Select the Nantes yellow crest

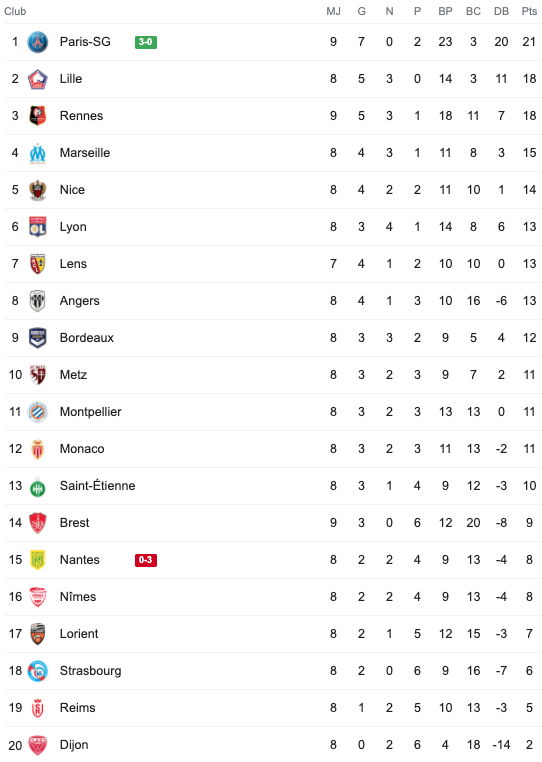37,560
